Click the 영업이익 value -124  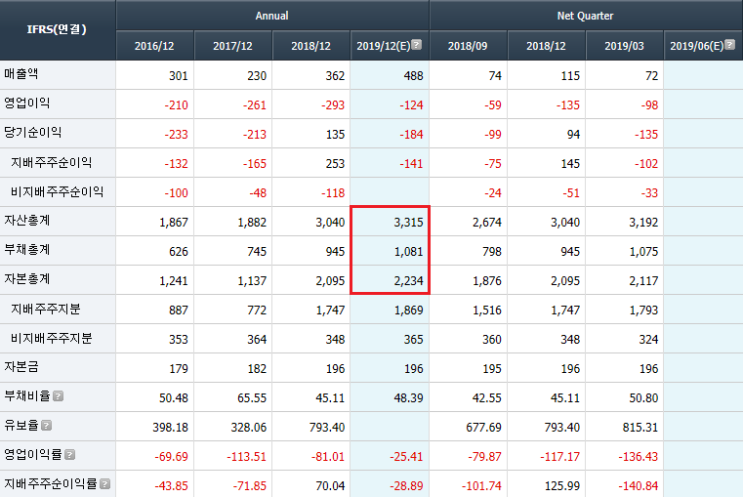[x=411, y=105]
